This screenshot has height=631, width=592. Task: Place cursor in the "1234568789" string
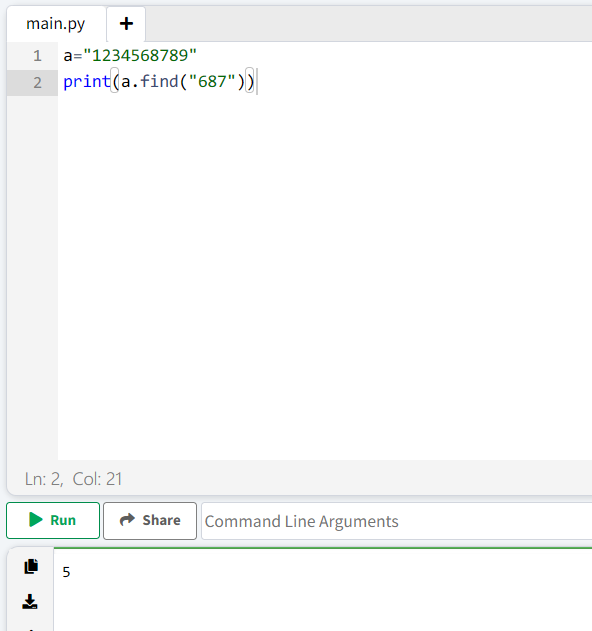[140, 56]
